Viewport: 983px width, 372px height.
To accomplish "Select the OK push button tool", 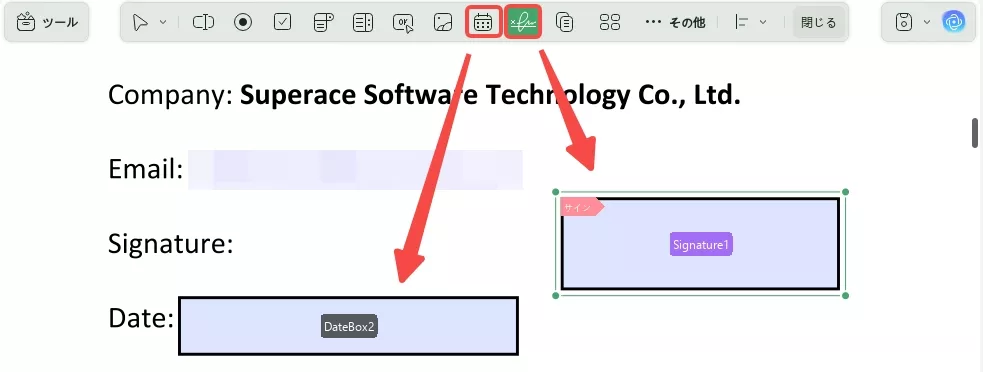I will coord(403,23).
